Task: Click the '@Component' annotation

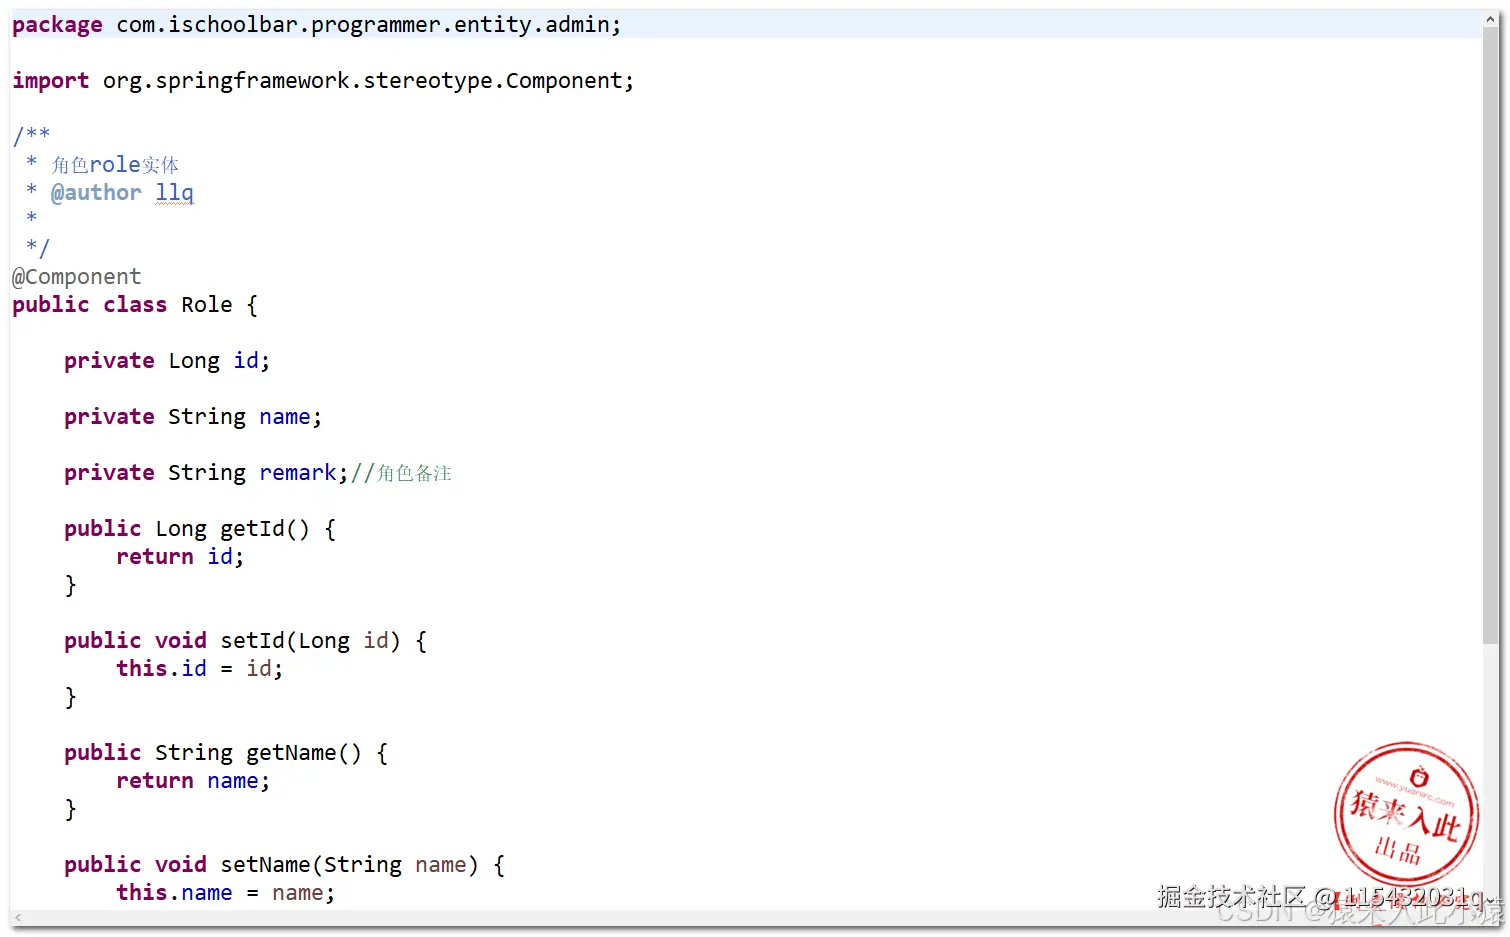Action: (76, 277)
